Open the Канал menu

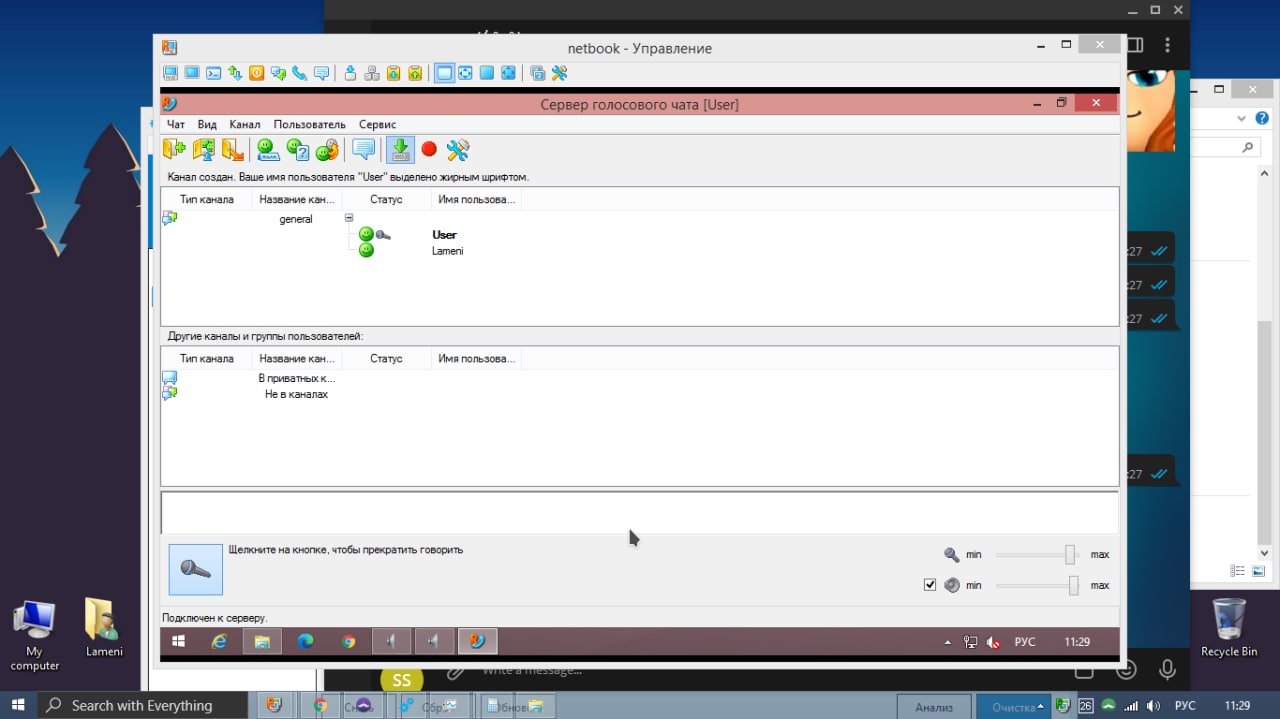coord(245,125)
